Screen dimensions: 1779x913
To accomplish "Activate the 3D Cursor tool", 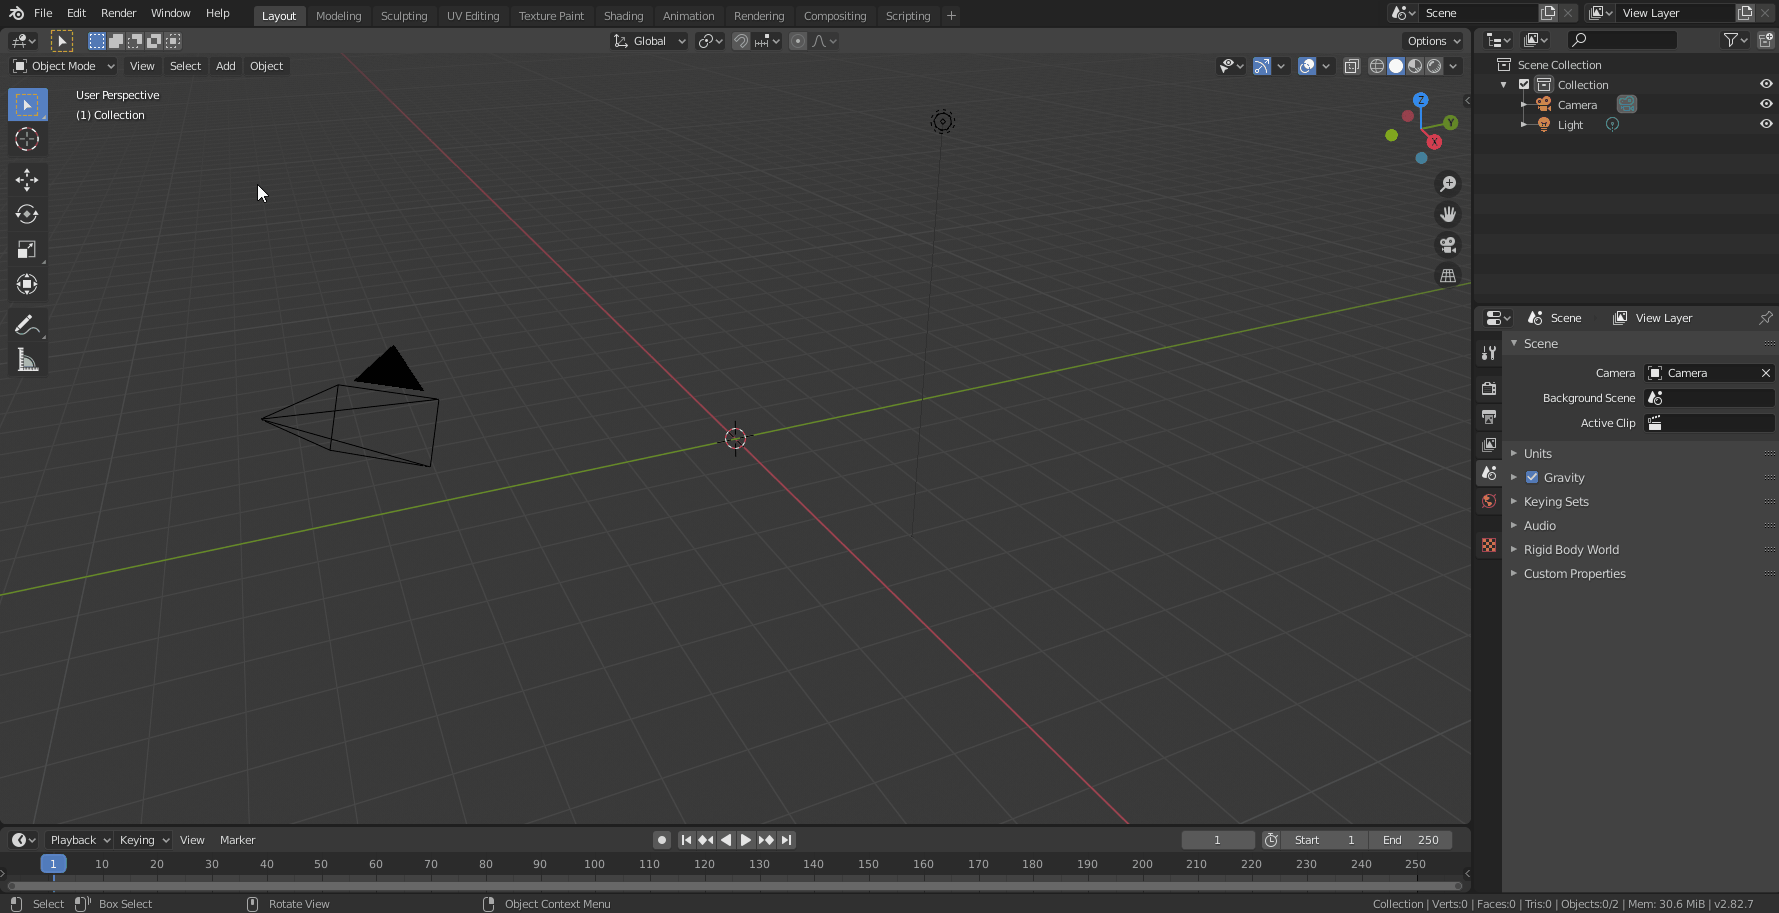I will (x=27, y=139).
